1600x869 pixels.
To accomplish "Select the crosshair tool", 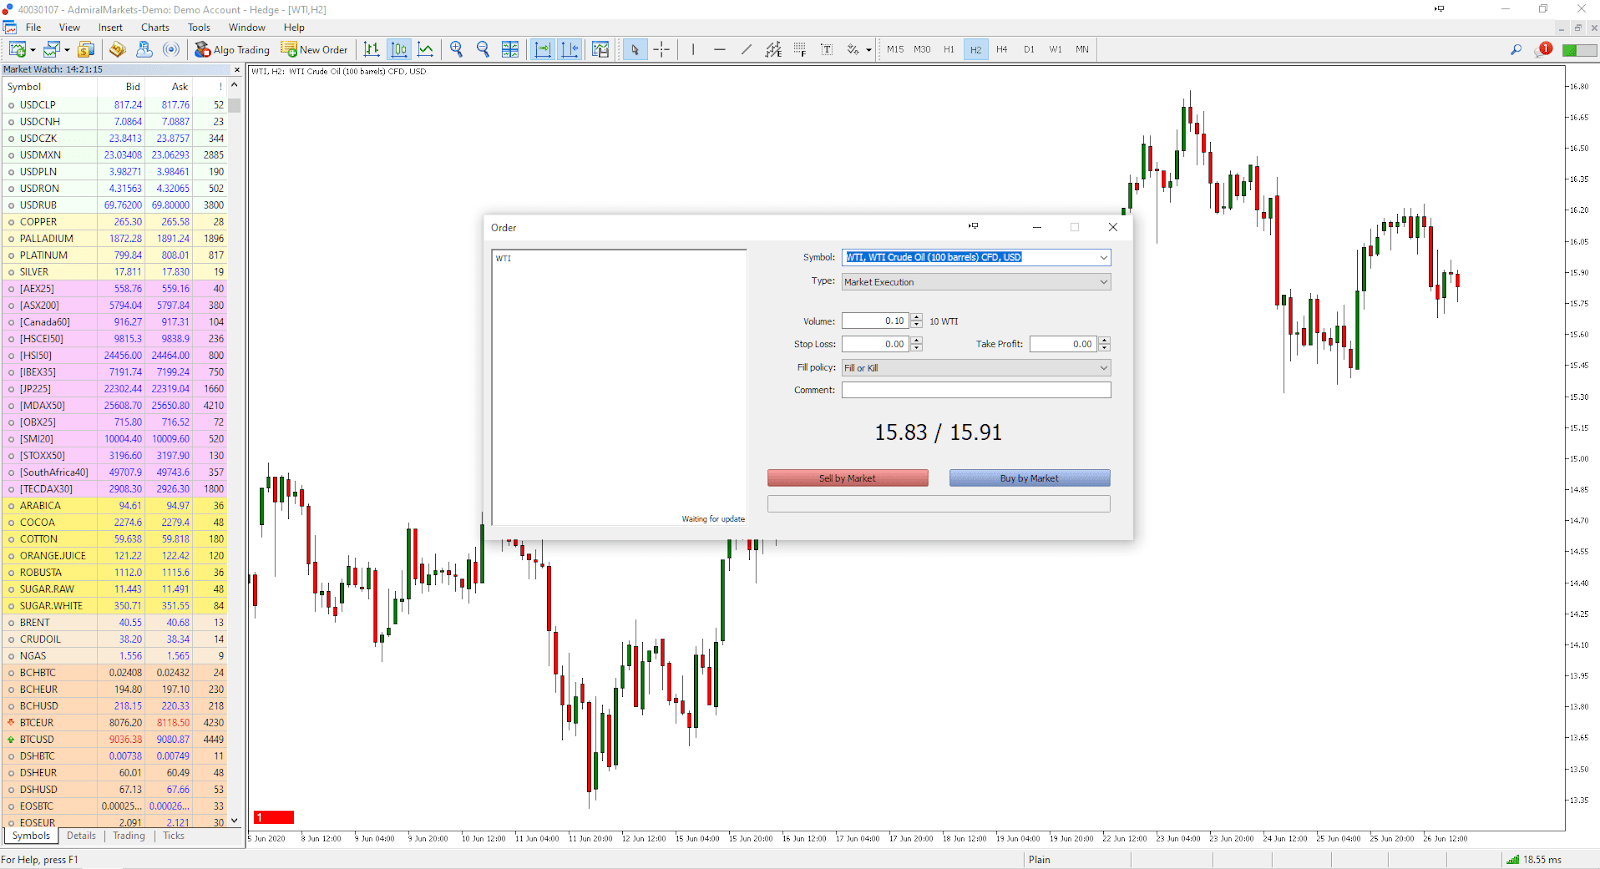I will pyautogui.click(x=662, y=49).
